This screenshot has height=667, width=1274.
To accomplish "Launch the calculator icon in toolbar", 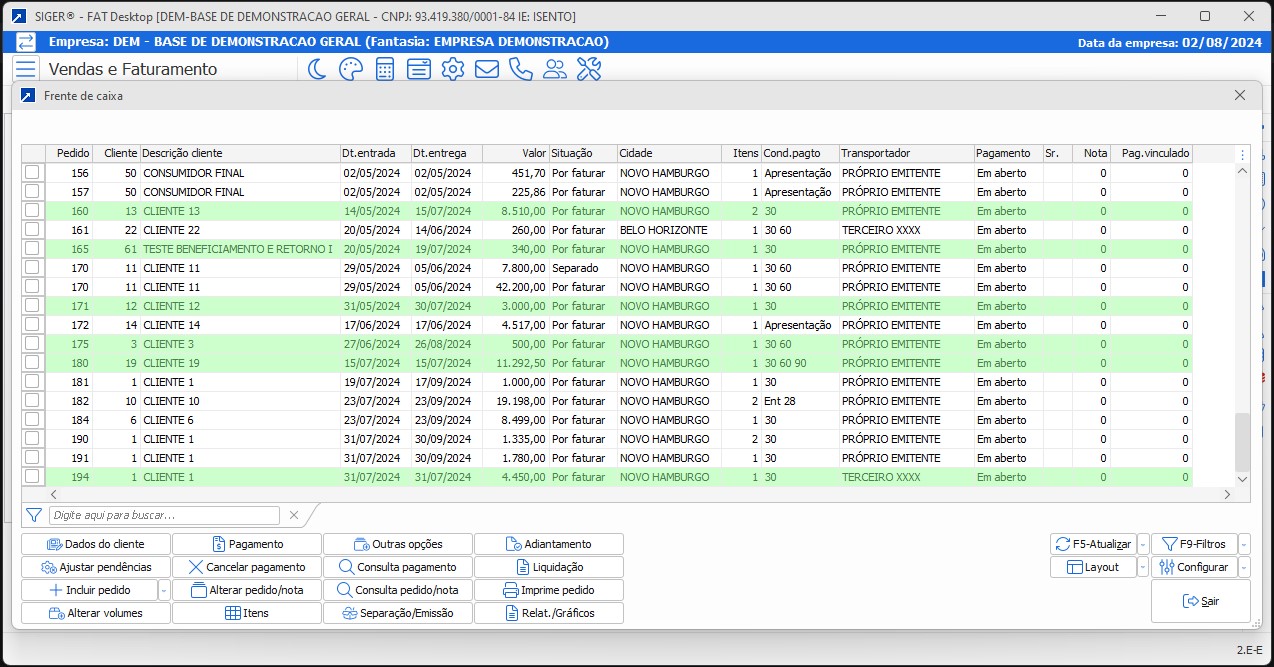I will click(x=384, y=69).
